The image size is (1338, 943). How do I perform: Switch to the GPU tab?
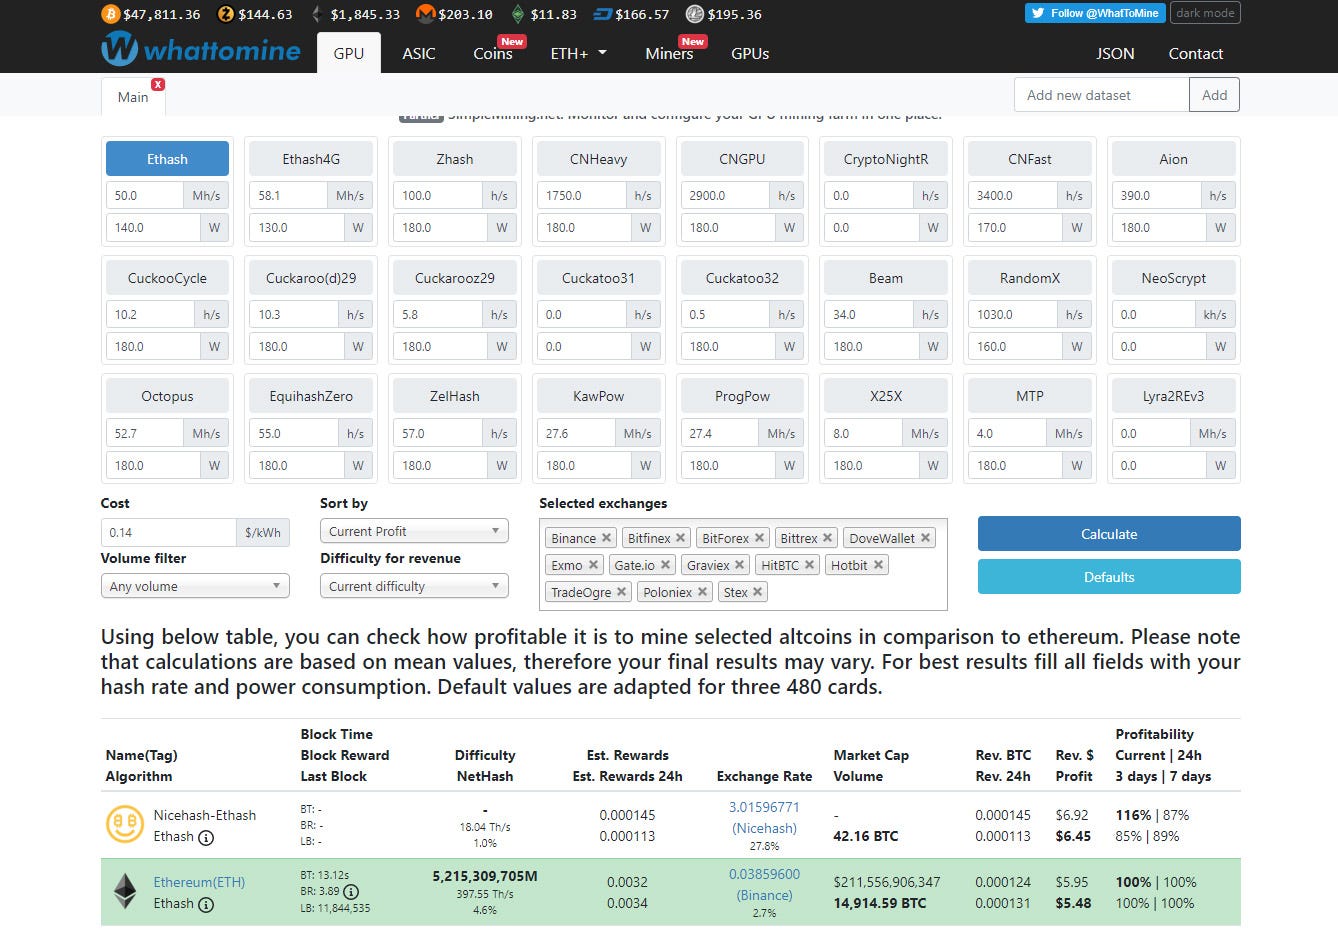click(x=349, y=53)
